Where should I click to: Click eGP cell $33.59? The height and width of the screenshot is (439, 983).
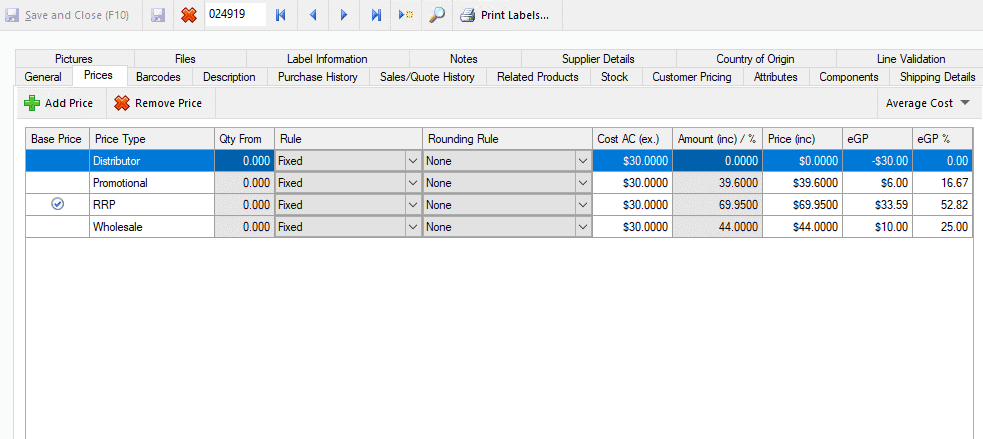878,205
